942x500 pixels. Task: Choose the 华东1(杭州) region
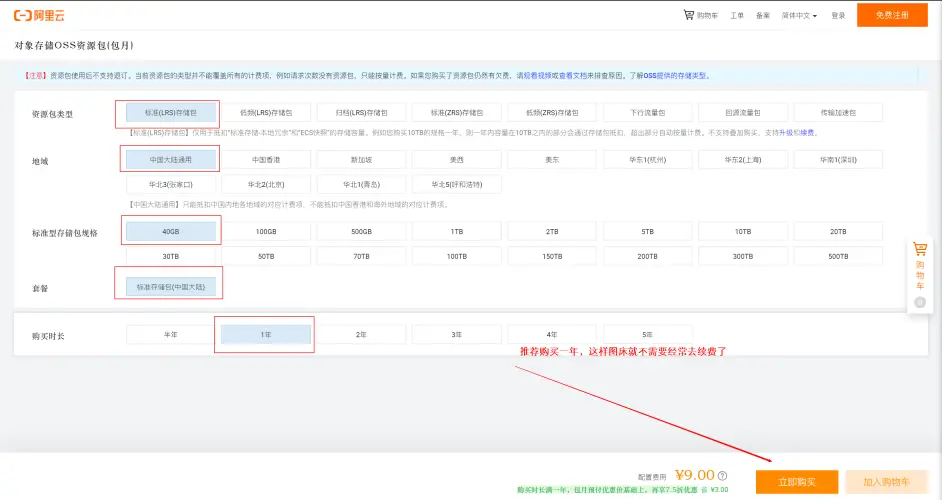pos(648,160)
